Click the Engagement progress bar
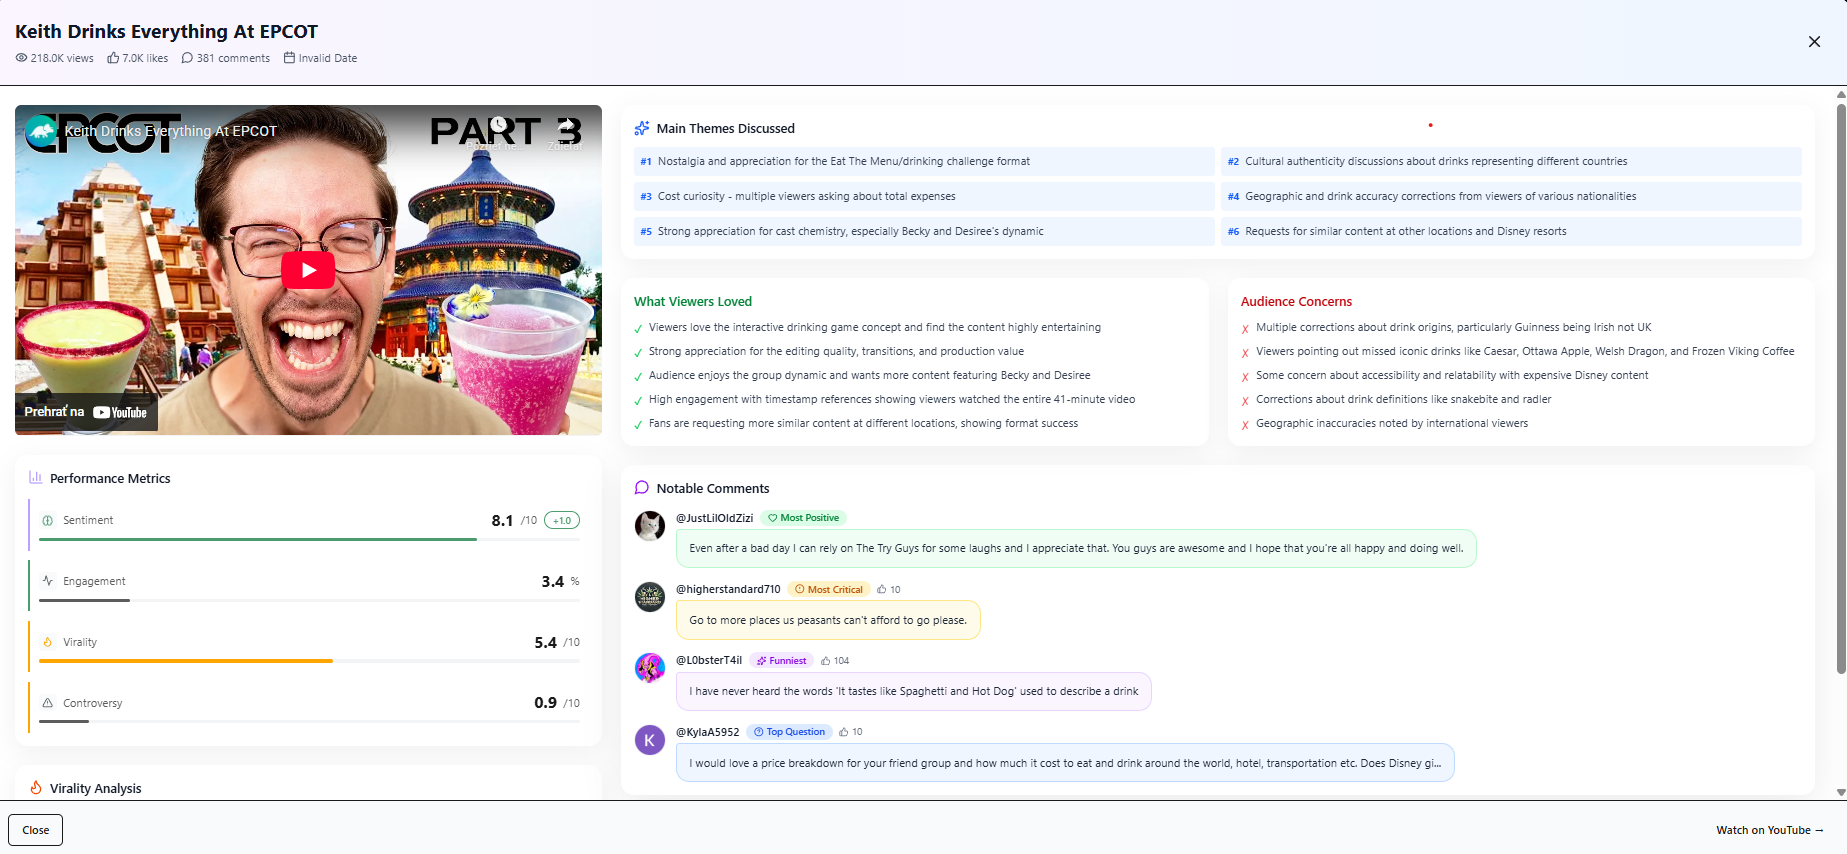Screen dimensions: 1847x854 [x=309, y=600]
